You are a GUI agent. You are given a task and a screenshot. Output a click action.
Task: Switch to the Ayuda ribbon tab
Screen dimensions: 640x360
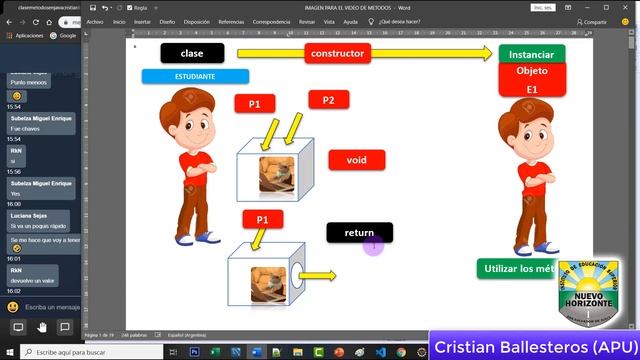tap(350, 22)
